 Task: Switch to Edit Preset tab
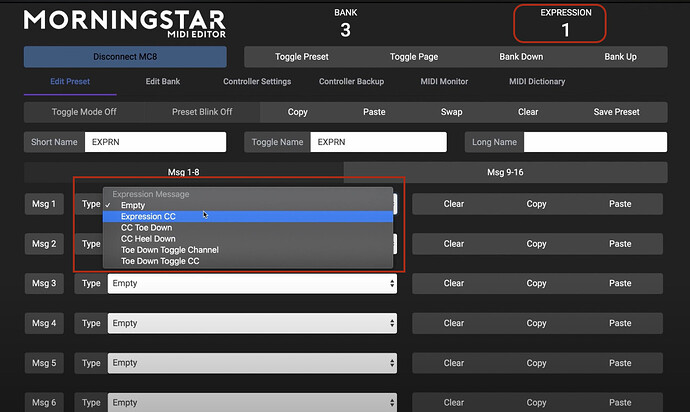point(70,81)
